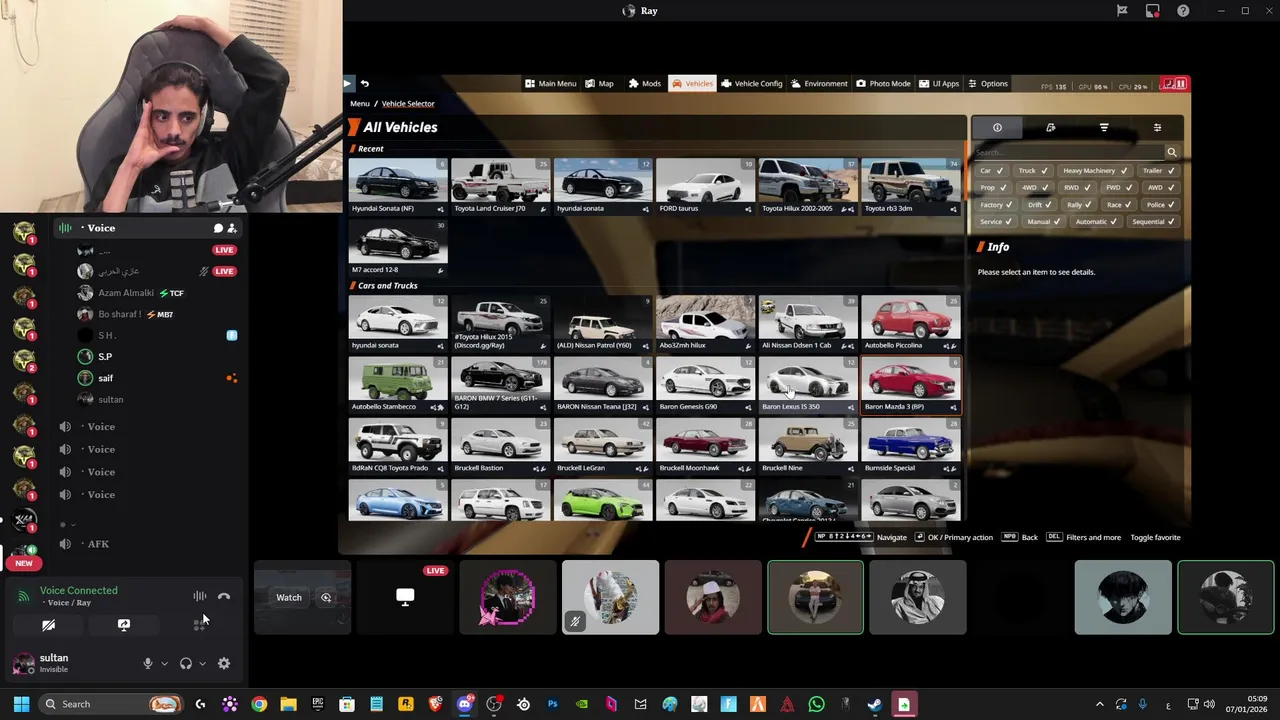Disconnect from voice with hang-up phone icon
The image size is (1280, 720).
[224, 597]
